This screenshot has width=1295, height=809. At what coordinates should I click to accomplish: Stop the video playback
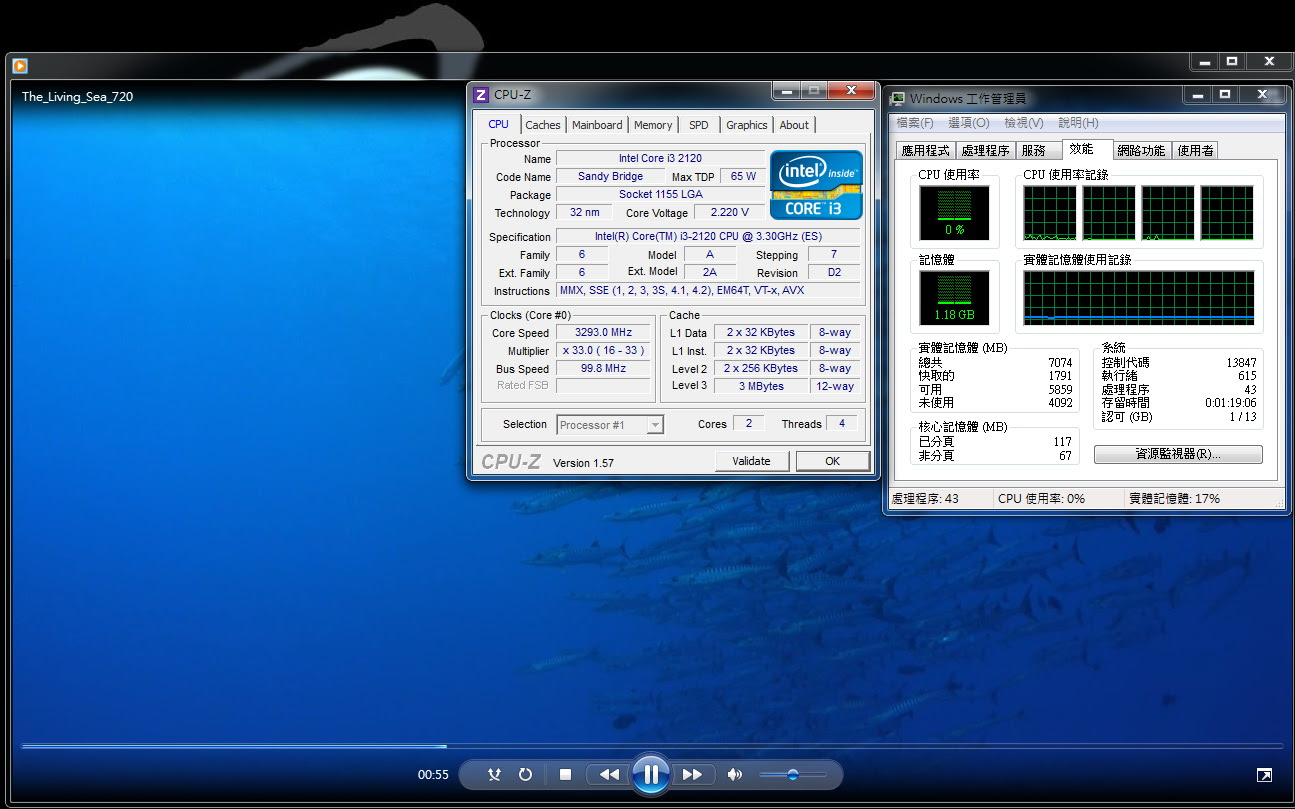pos(565,775)
